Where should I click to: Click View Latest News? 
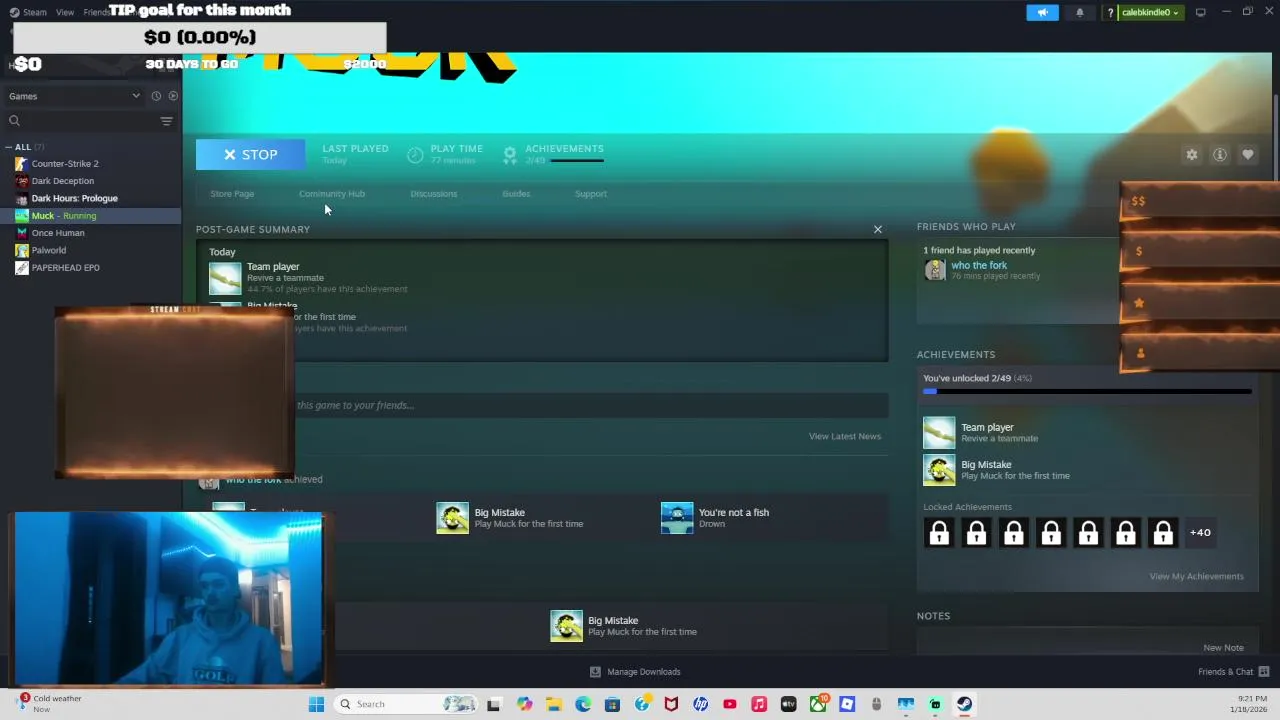845,436
